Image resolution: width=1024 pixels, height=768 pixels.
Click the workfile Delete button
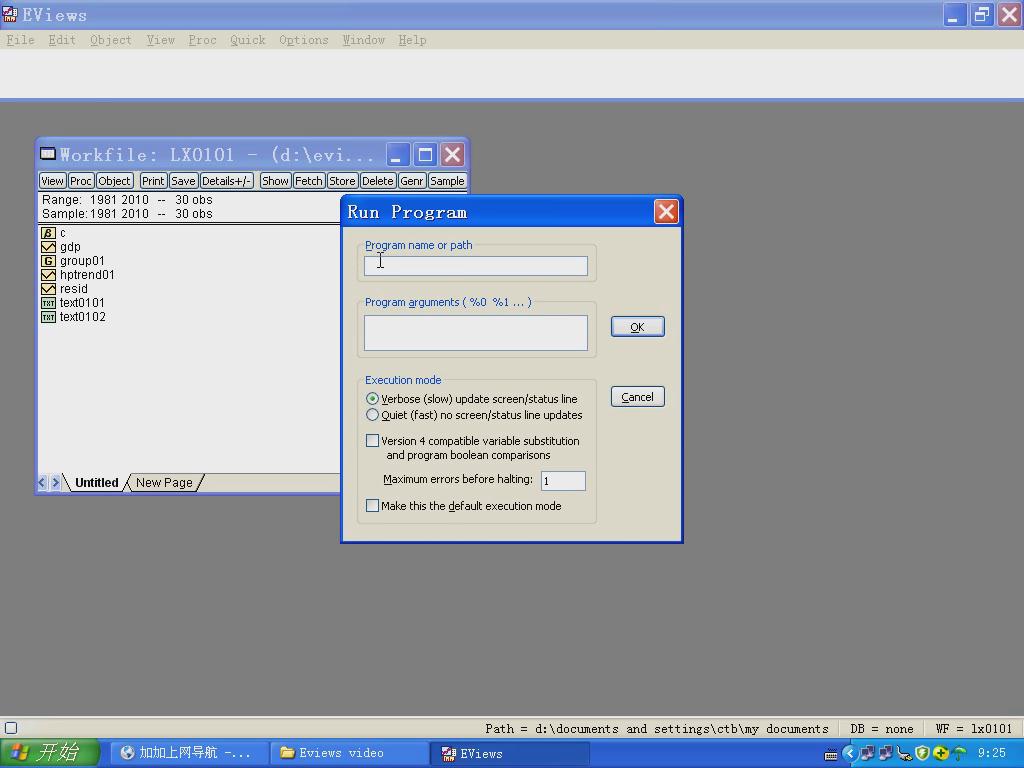pyautogui.click(x=377, y=181)
